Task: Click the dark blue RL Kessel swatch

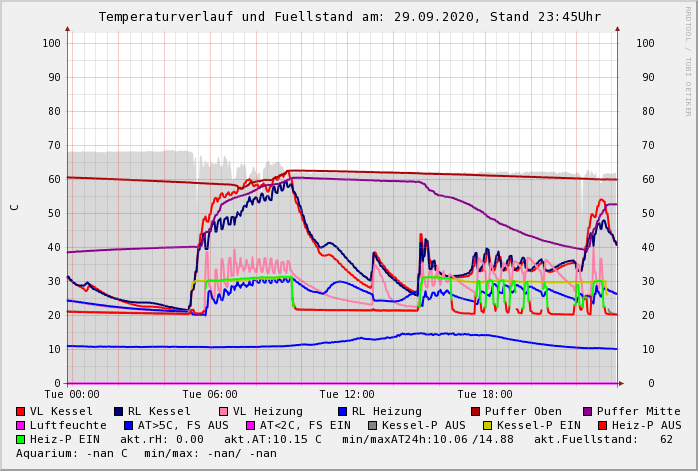Action: [x=119, y=412]
